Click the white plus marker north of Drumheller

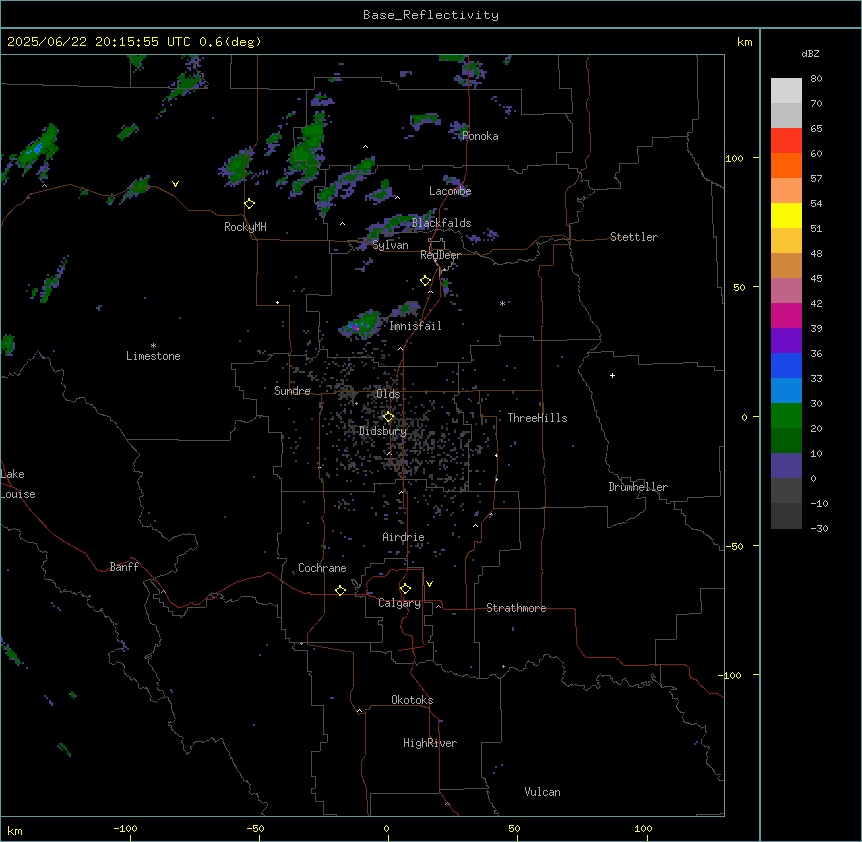coord(612,375)
